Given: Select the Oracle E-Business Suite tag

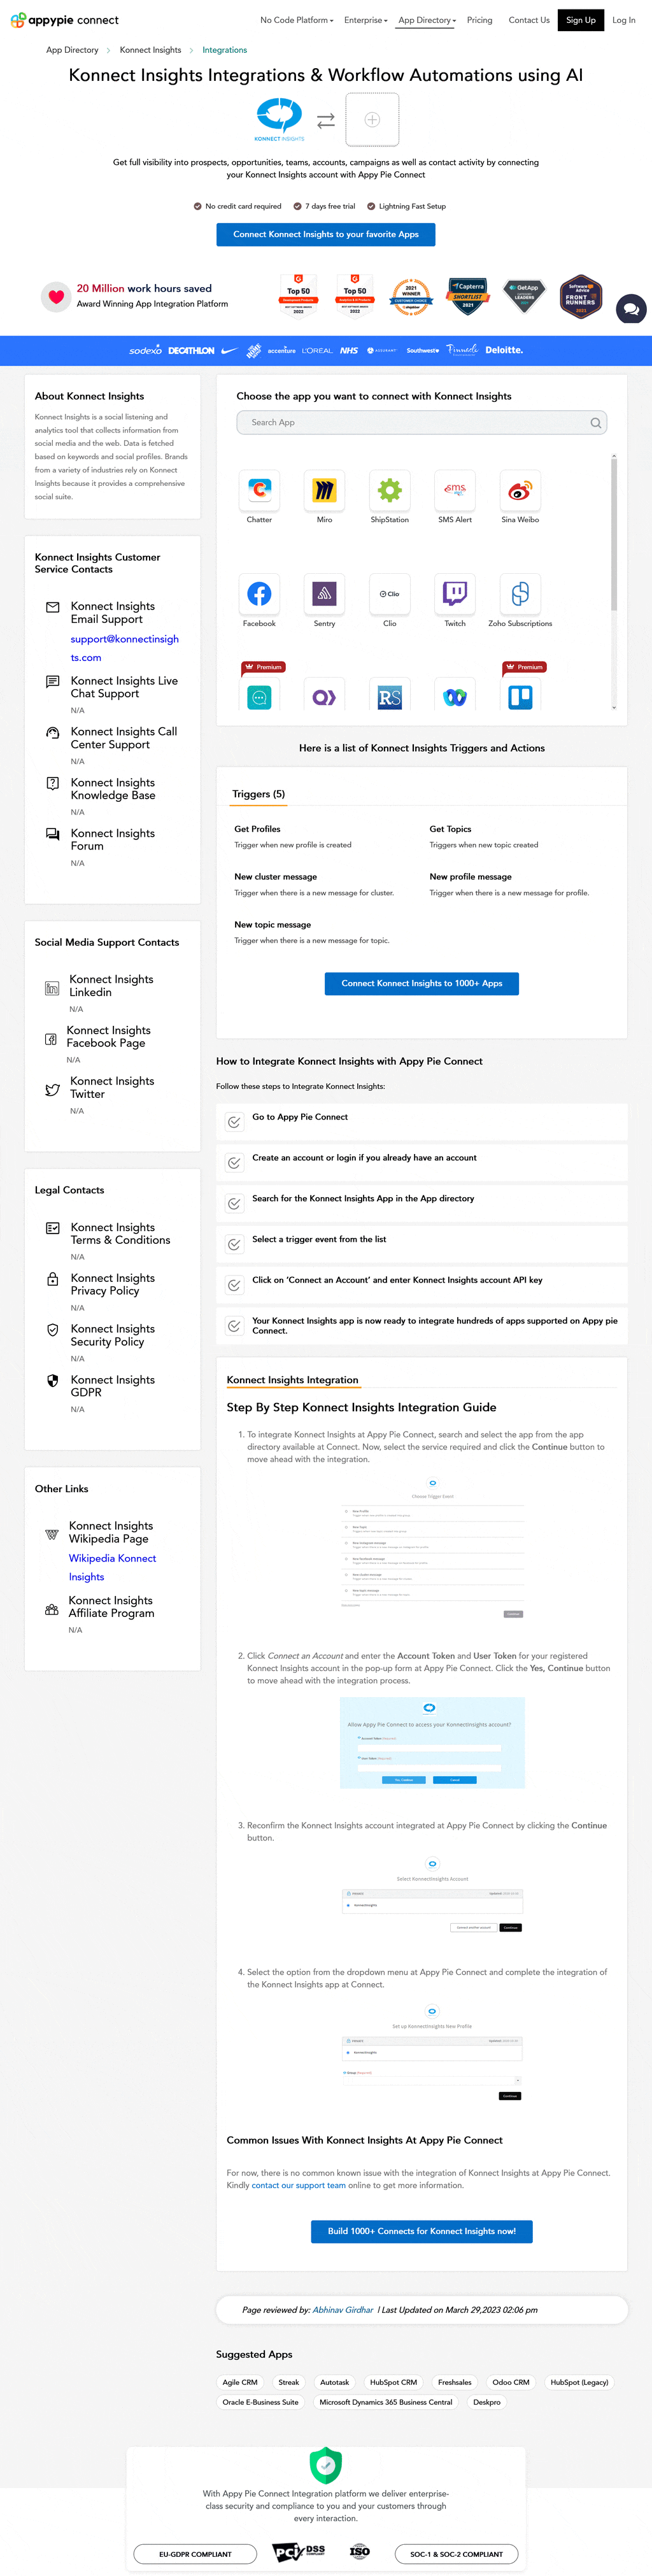Looking at the screenshot, I should click(x=260, y=2402).
